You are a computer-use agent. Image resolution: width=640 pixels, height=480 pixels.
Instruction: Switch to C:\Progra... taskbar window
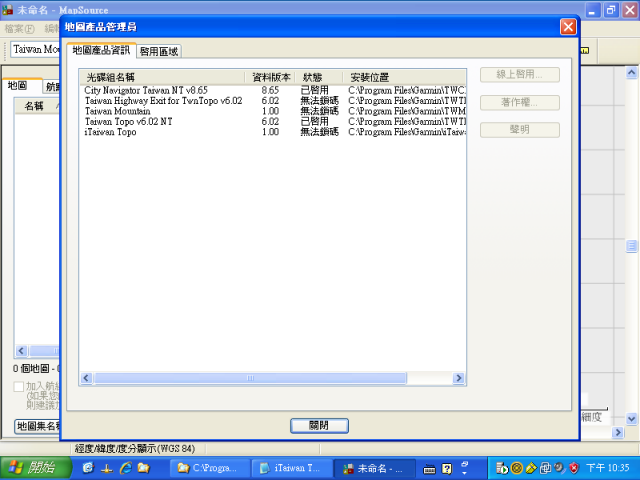(209, 468)
